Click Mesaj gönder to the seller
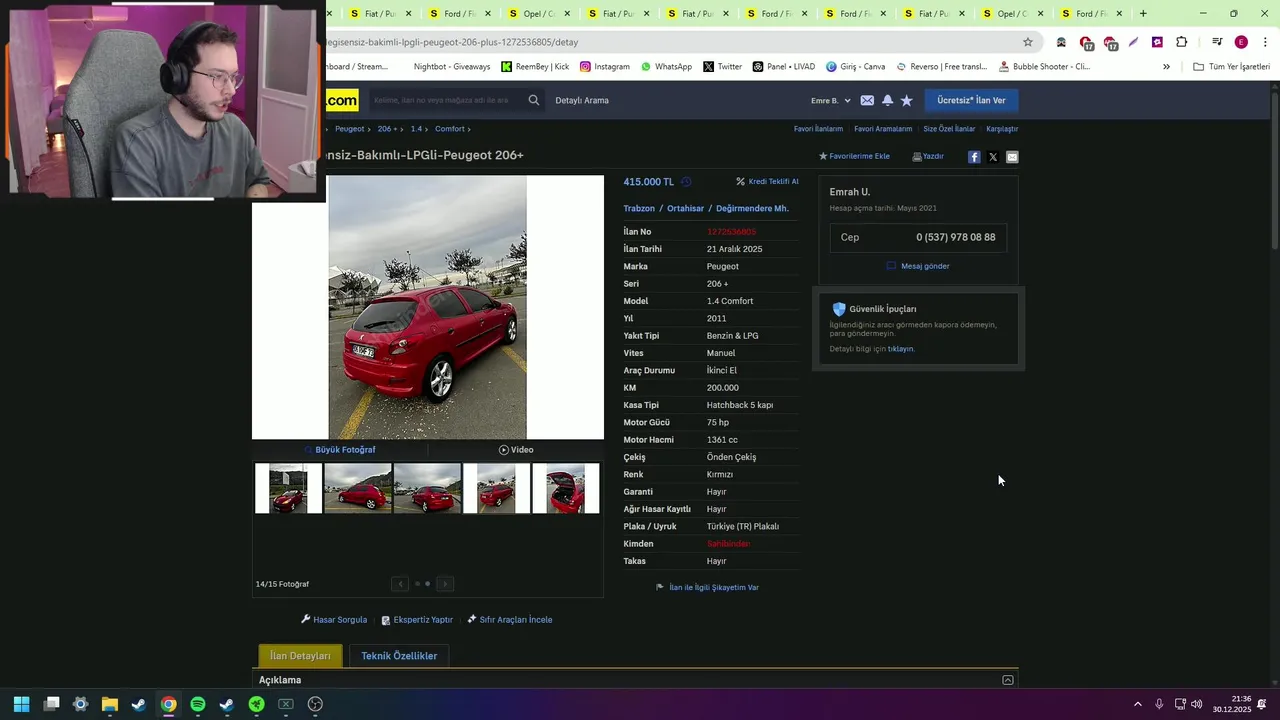 (x=918, y=266)
